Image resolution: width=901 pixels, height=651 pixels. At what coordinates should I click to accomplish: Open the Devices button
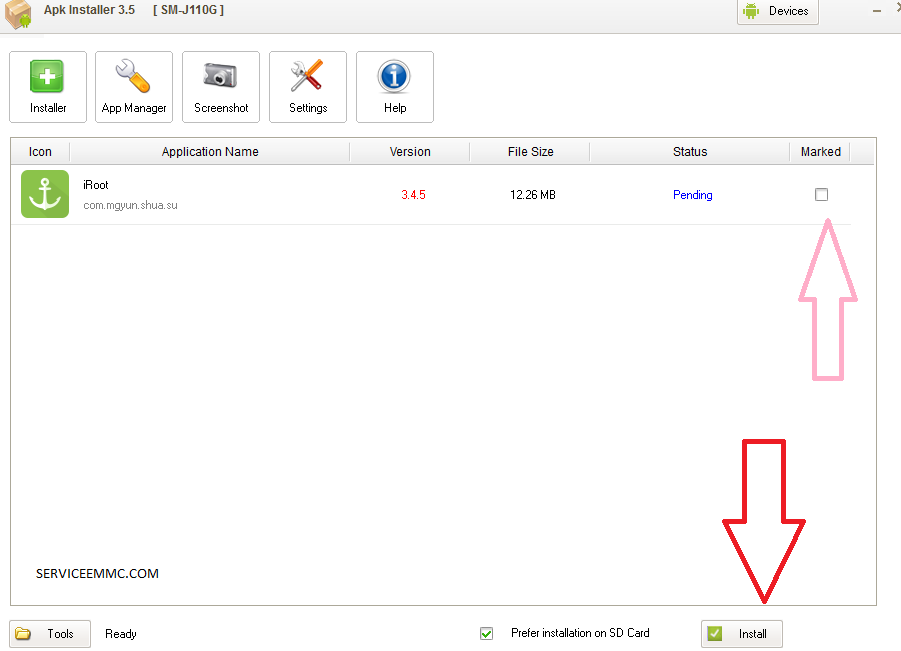[x=778, y=11]
